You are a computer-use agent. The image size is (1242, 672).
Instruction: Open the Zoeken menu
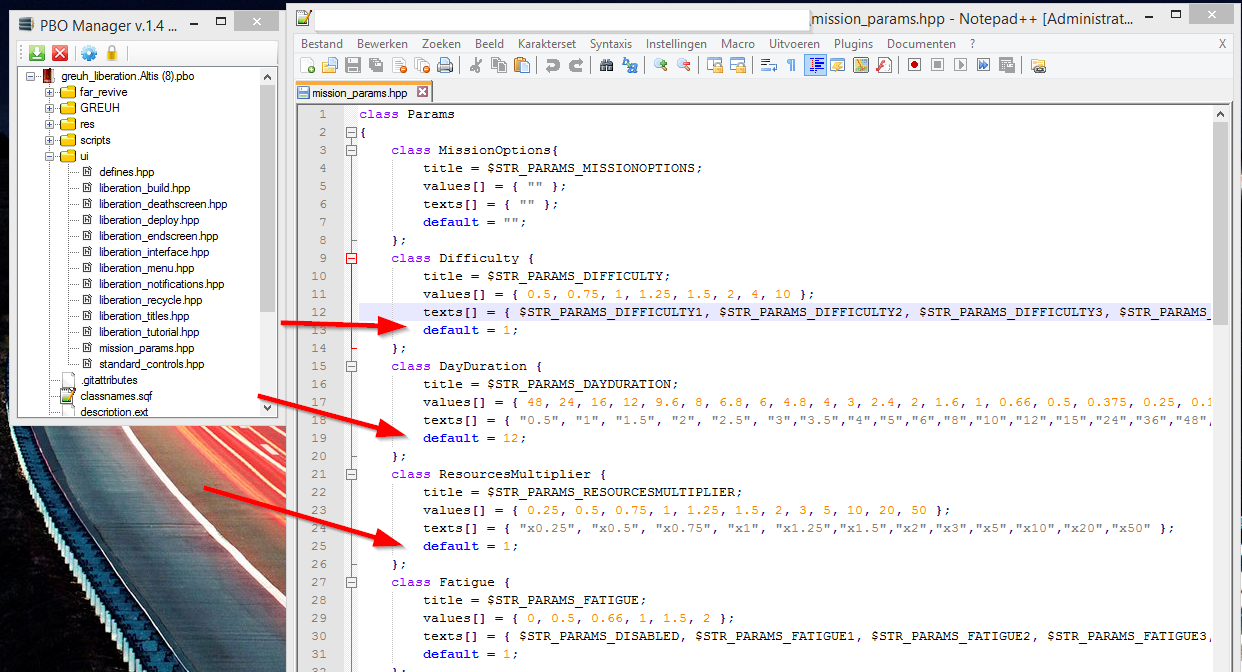coord(441,44)
